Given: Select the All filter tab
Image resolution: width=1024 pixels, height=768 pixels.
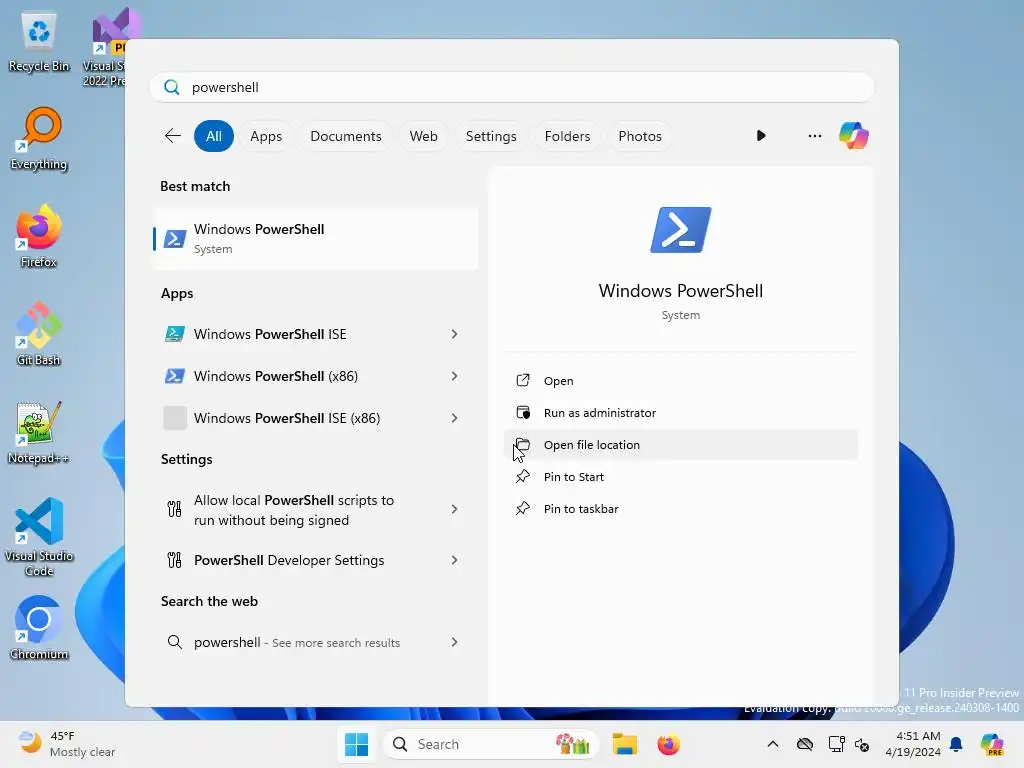Looking at the screenshot, I should [x=214, y=136].
